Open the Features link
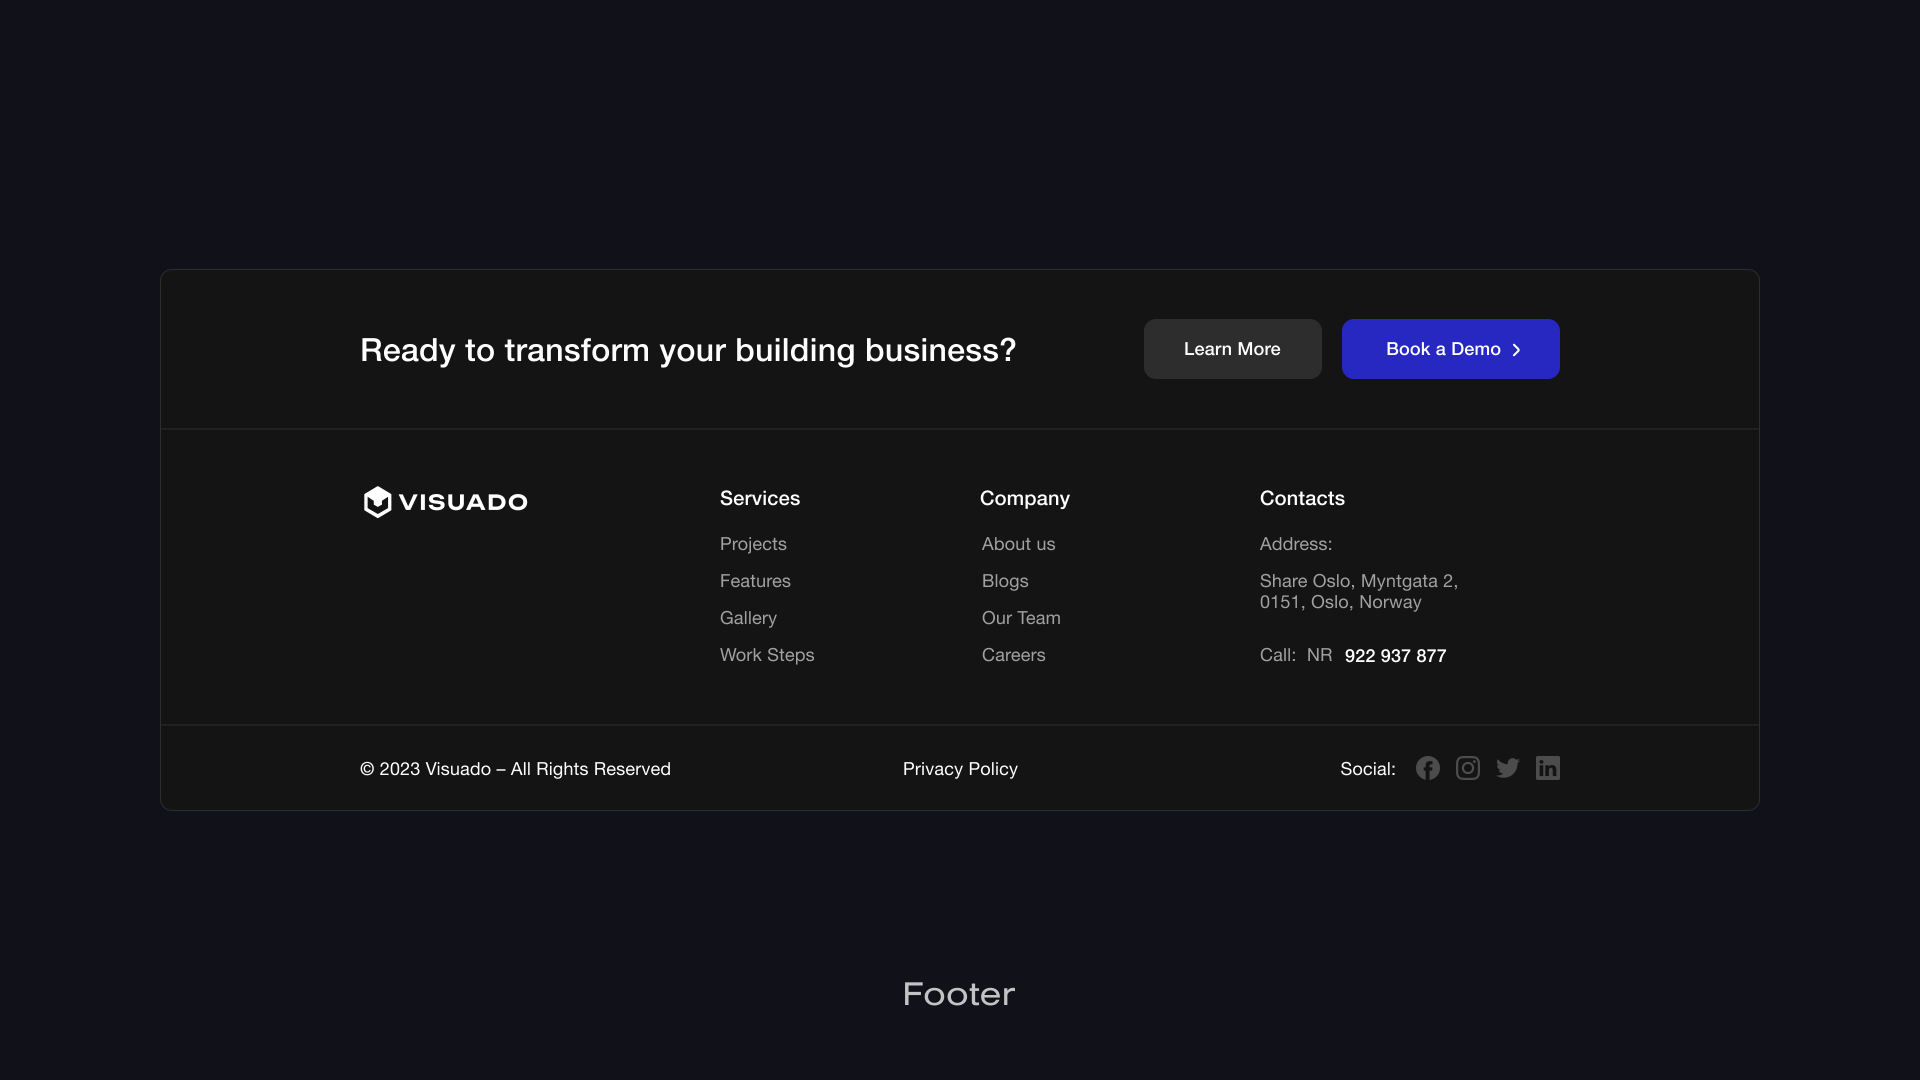 pyautogui.click(x=755, y=581)
